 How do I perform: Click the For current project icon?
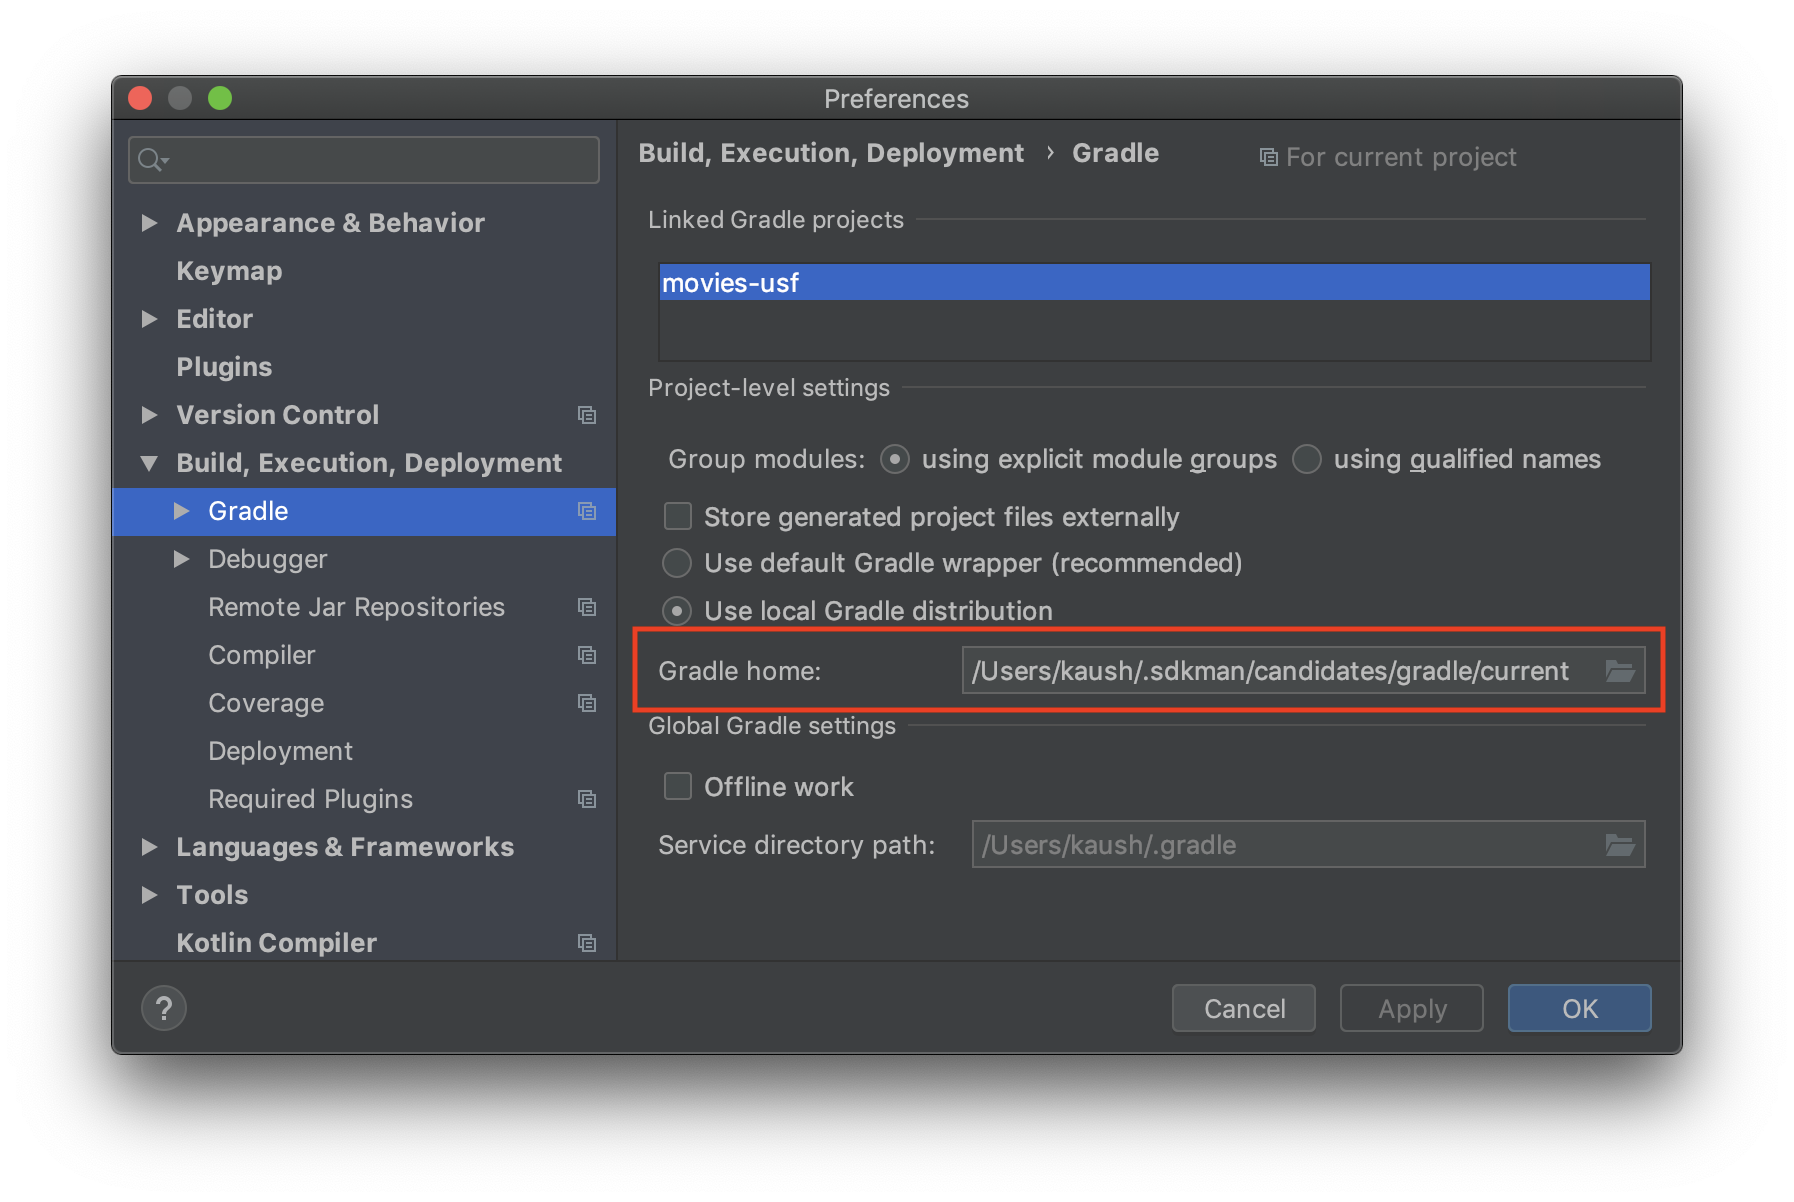tap(1268, 157)
